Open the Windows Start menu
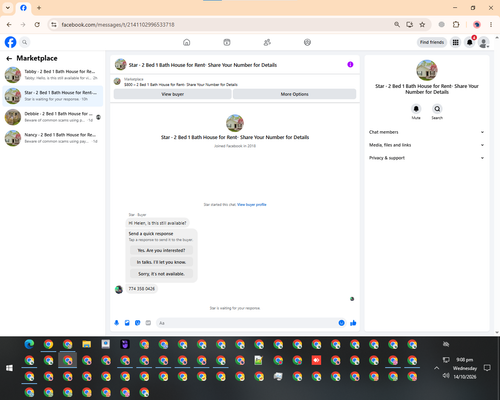The height and width of the screenshot is (400, 500). point(9,368)
